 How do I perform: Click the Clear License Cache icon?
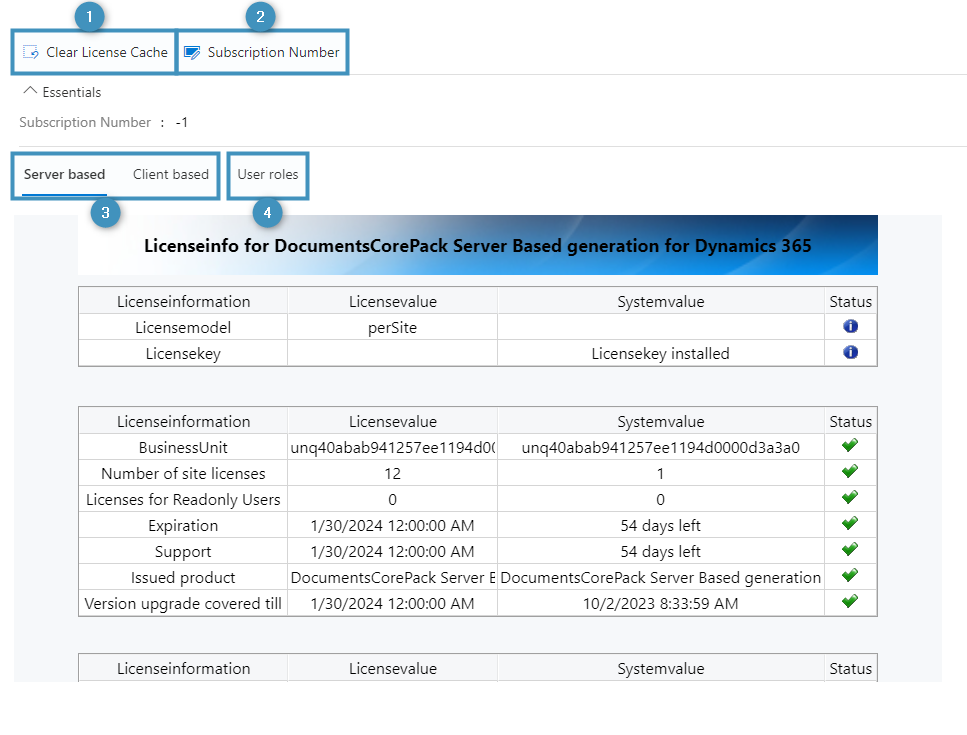tap(31, 52)
